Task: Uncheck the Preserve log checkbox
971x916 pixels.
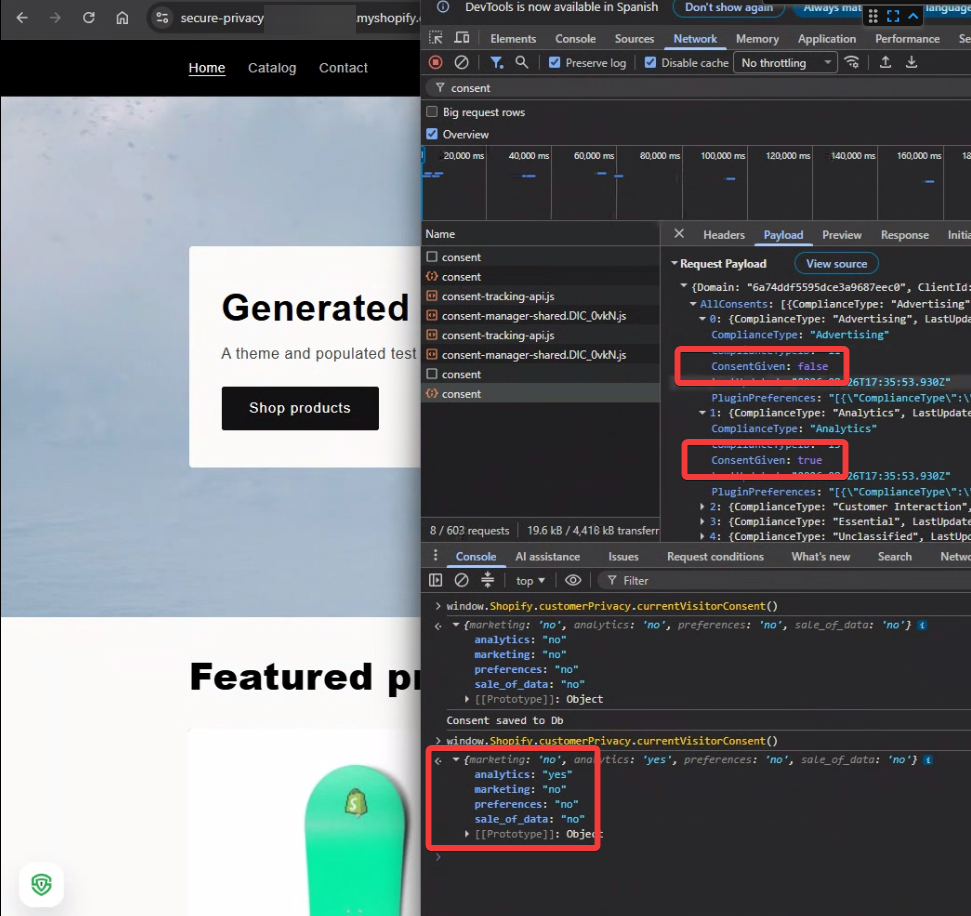Action: (x=555, y=62)
